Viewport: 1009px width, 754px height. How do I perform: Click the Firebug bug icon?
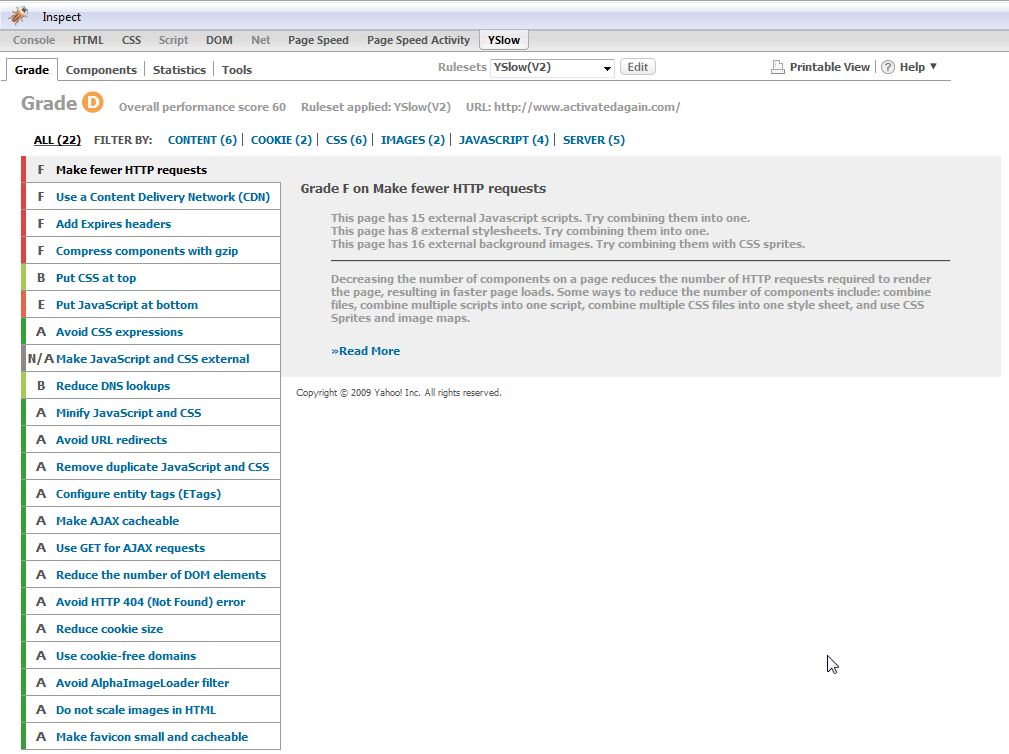[18, 16]
